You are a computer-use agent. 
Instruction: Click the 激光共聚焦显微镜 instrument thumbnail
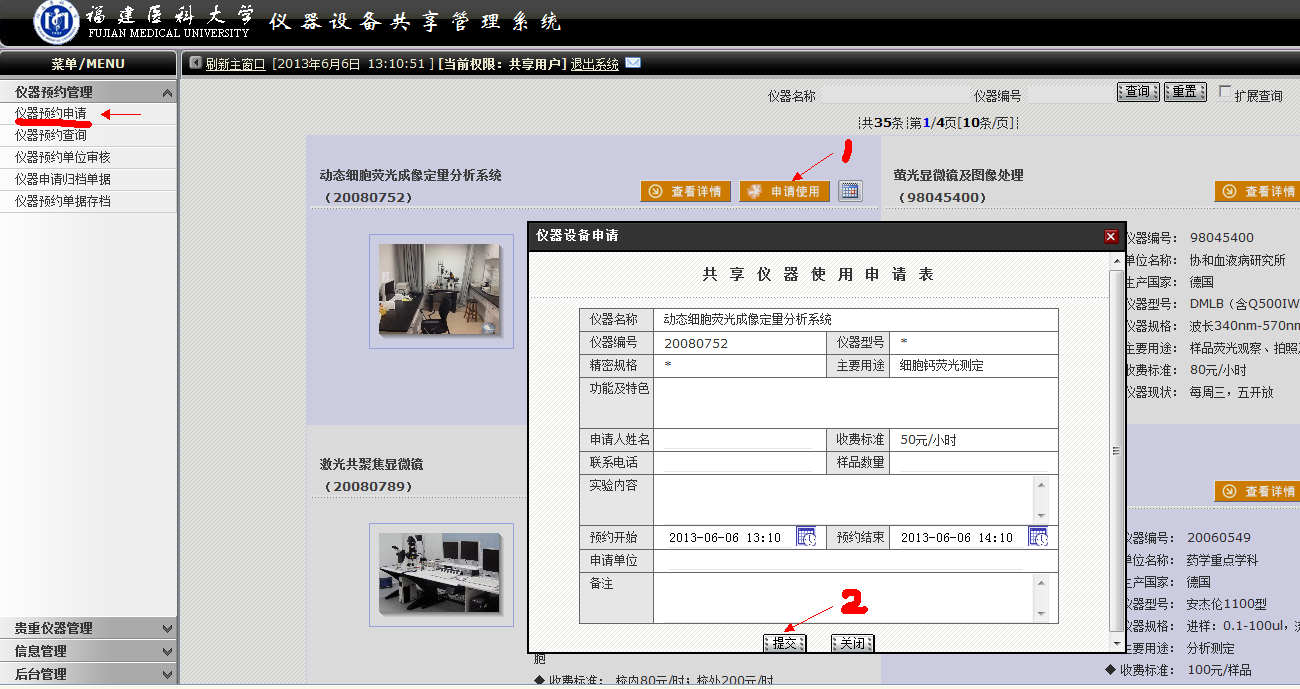439,573
